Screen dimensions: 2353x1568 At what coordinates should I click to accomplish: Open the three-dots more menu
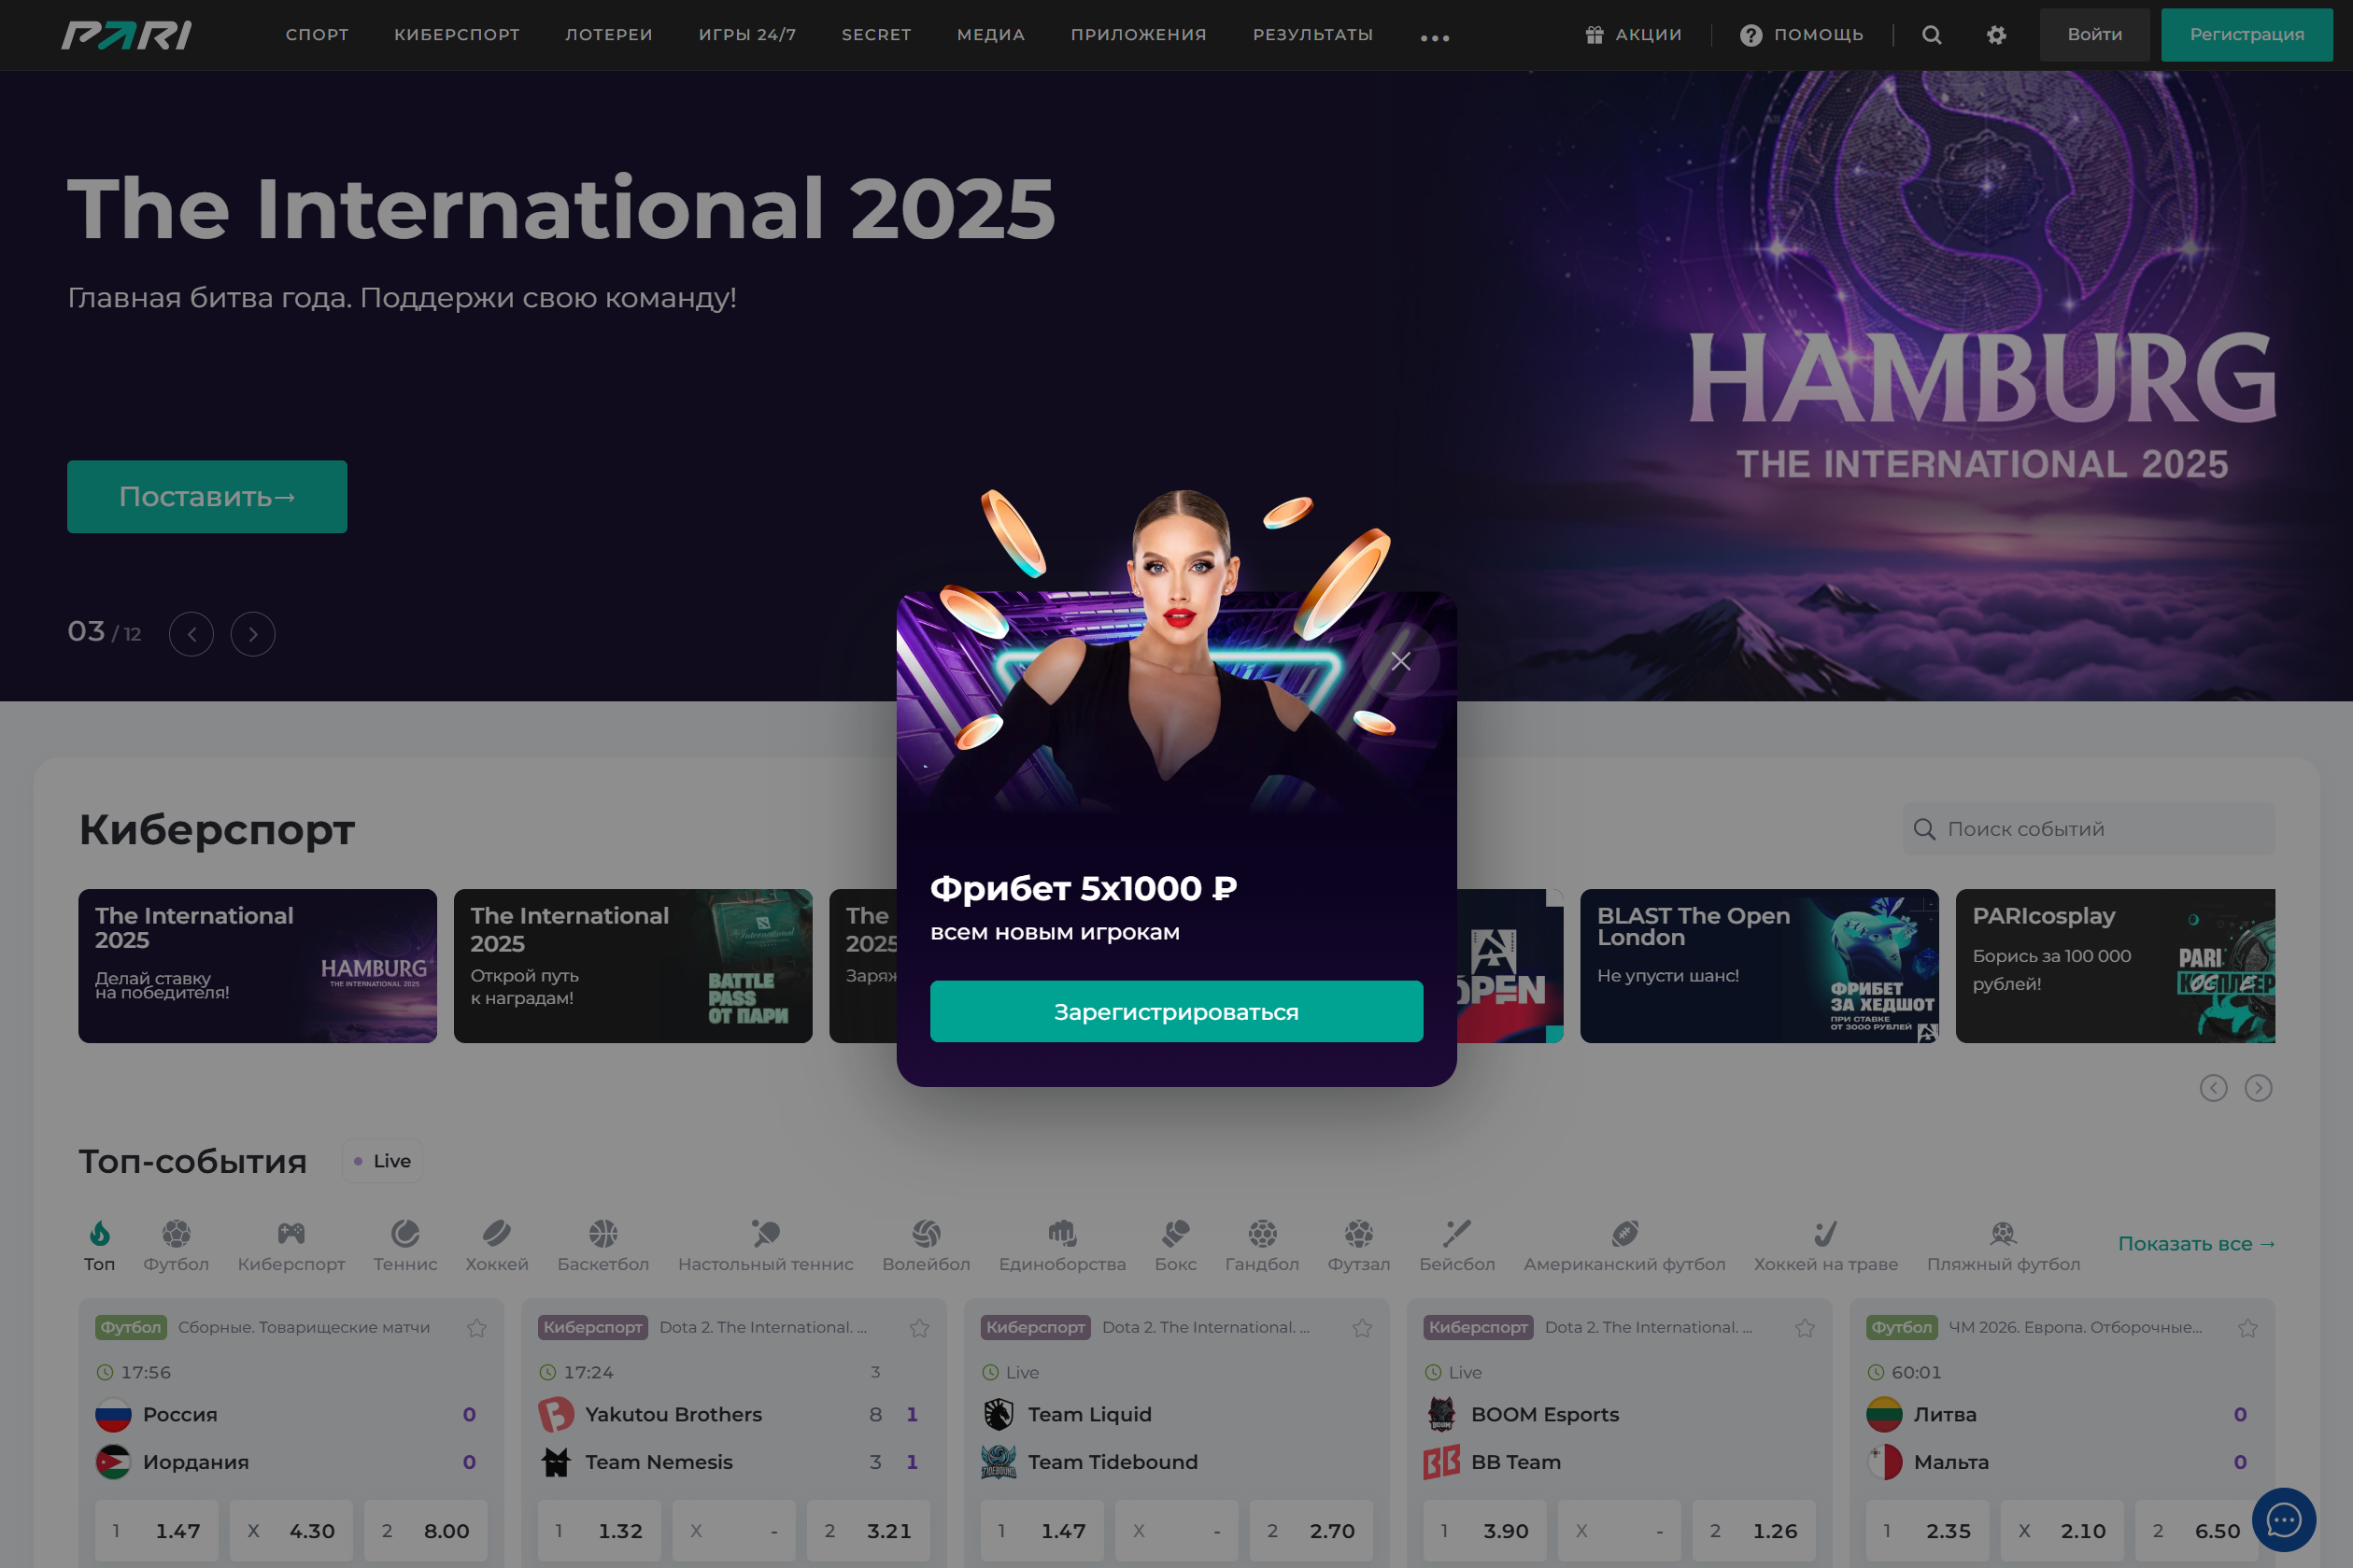(1434, 38)
